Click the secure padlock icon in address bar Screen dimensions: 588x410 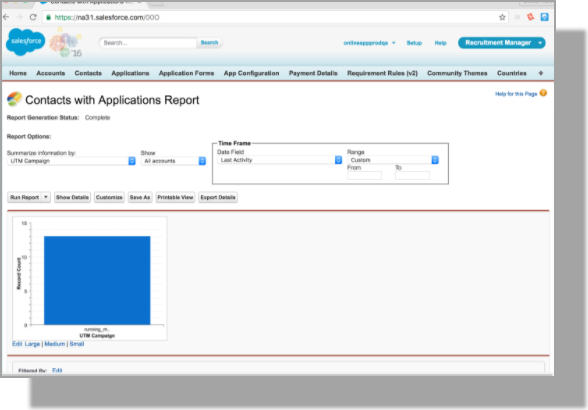click(48, 17)
